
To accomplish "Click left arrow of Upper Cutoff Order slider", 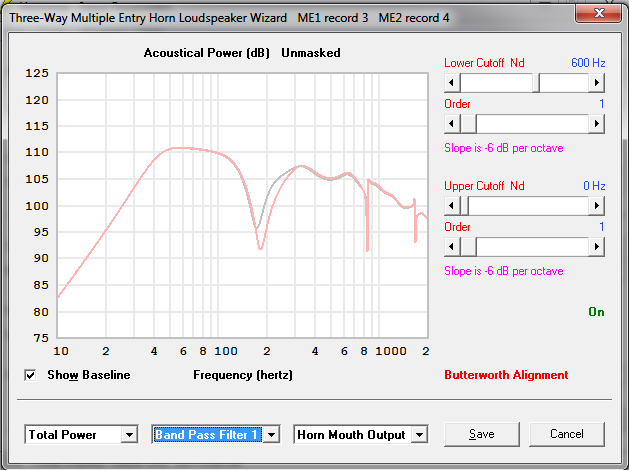I will (x=452, y=246).
